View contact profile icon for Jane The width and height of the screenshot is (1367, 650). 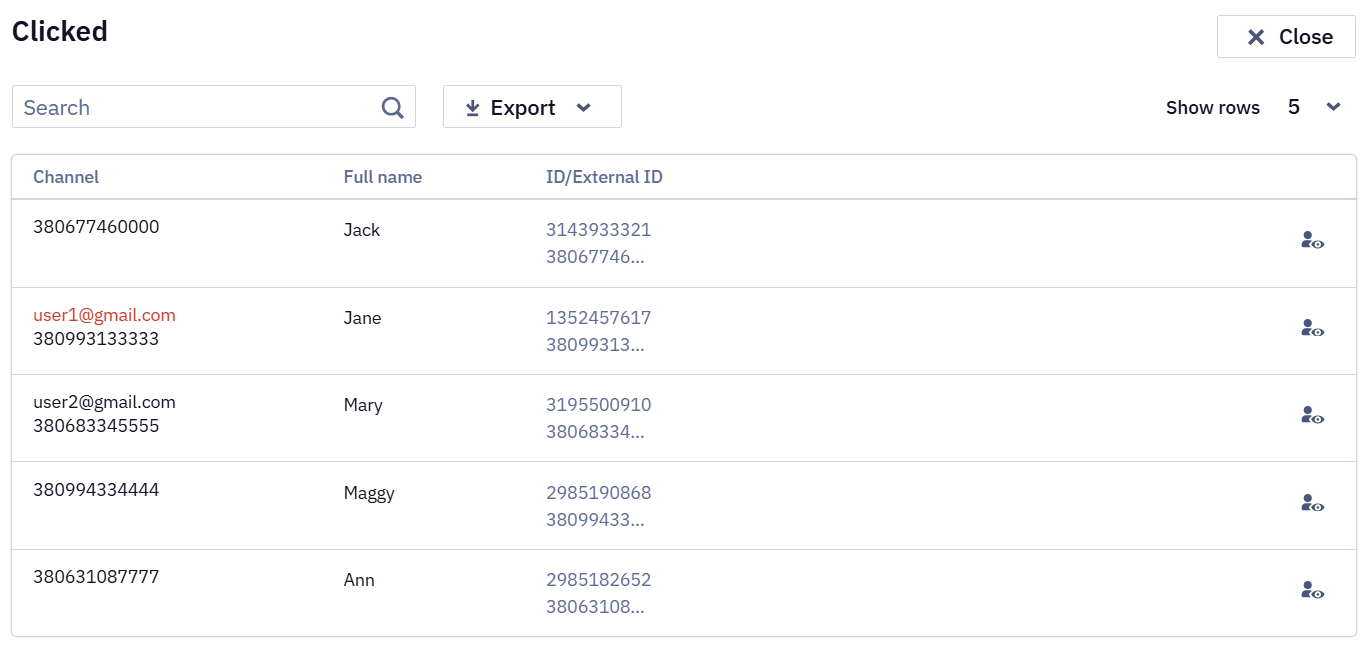tap(1312, 327)
